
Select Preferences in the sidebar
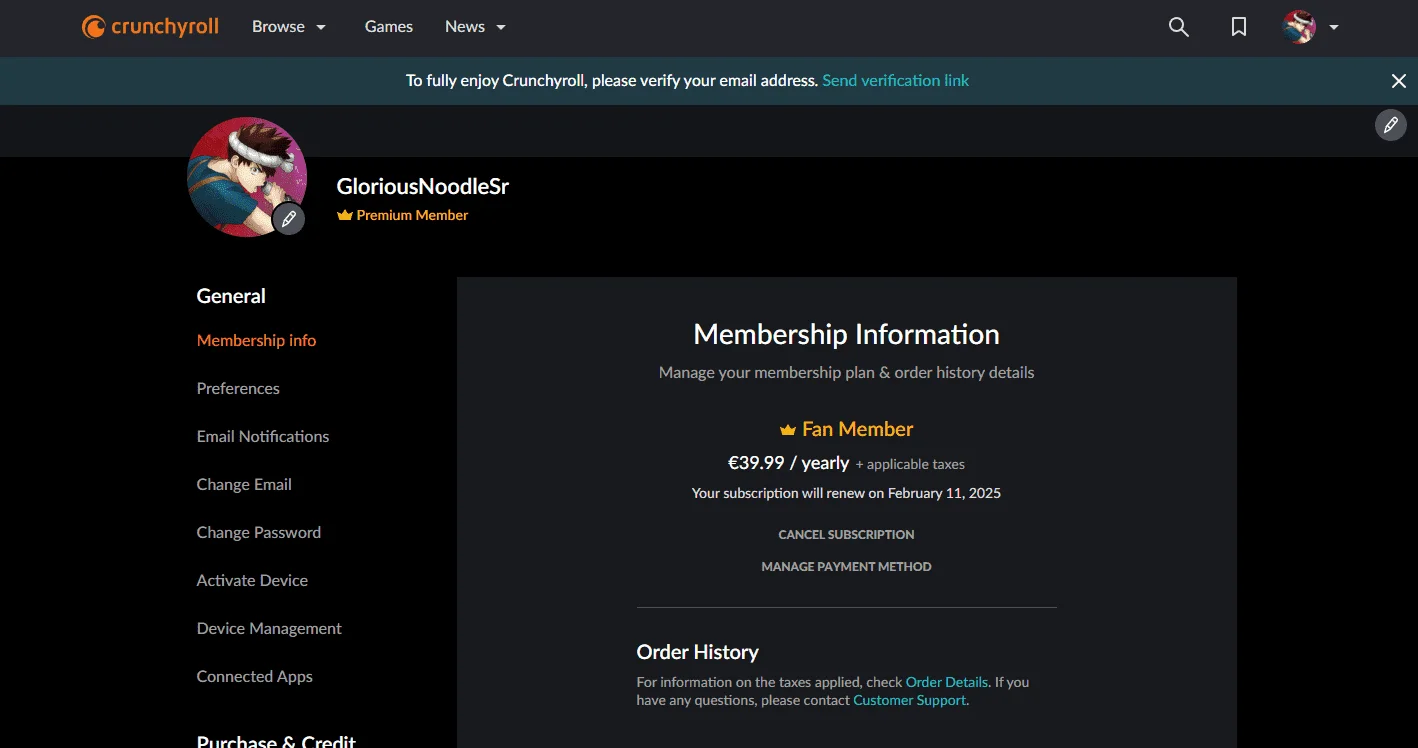pos(238,388)
